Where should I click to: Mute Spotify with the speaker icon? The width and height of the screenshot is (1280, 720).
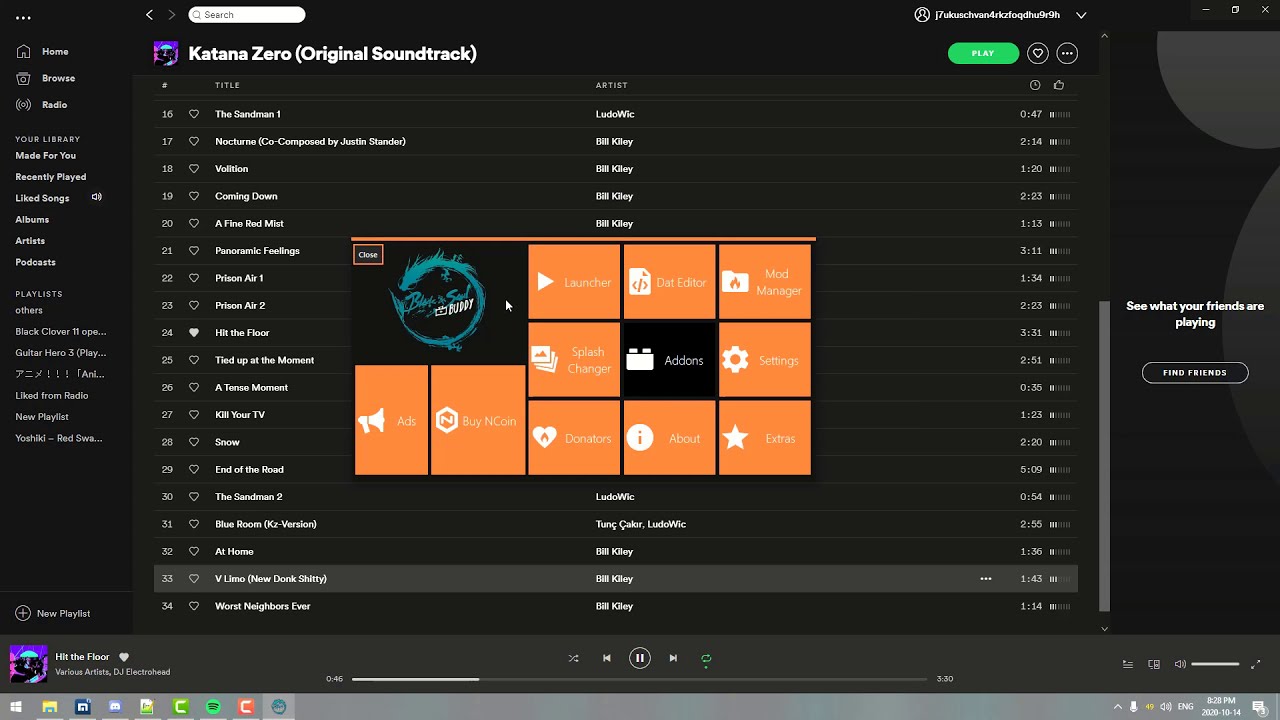click(x=1180, y=664)
